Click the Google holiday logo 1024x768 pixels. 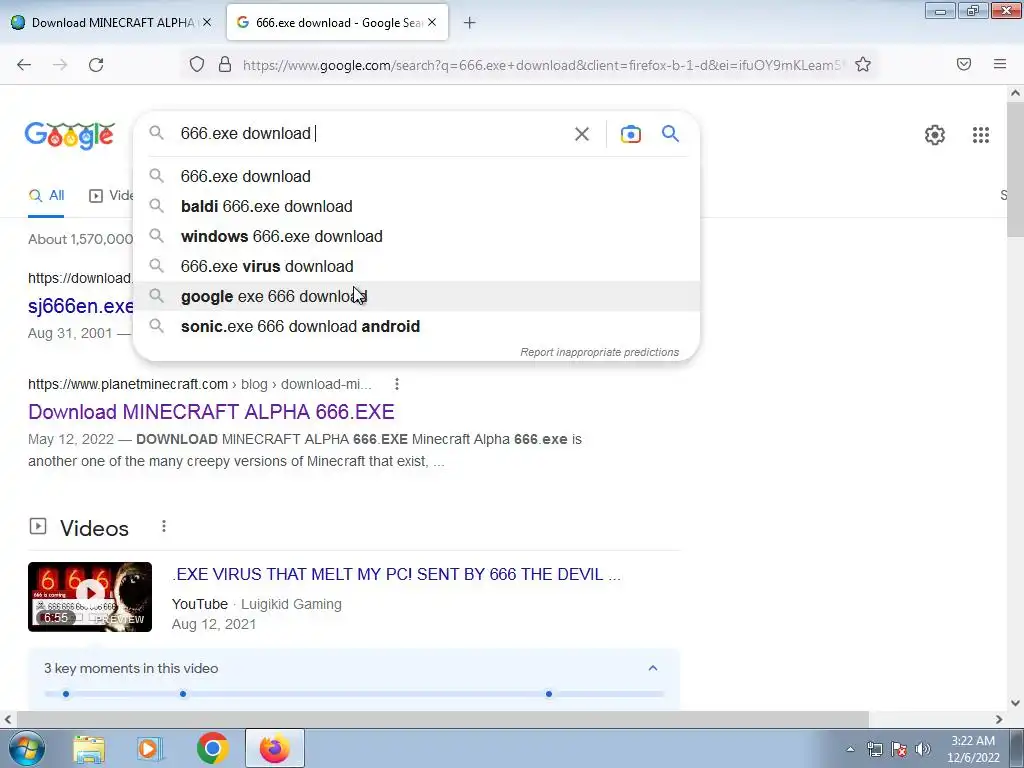pyautogui.click(x=70, y=135)
